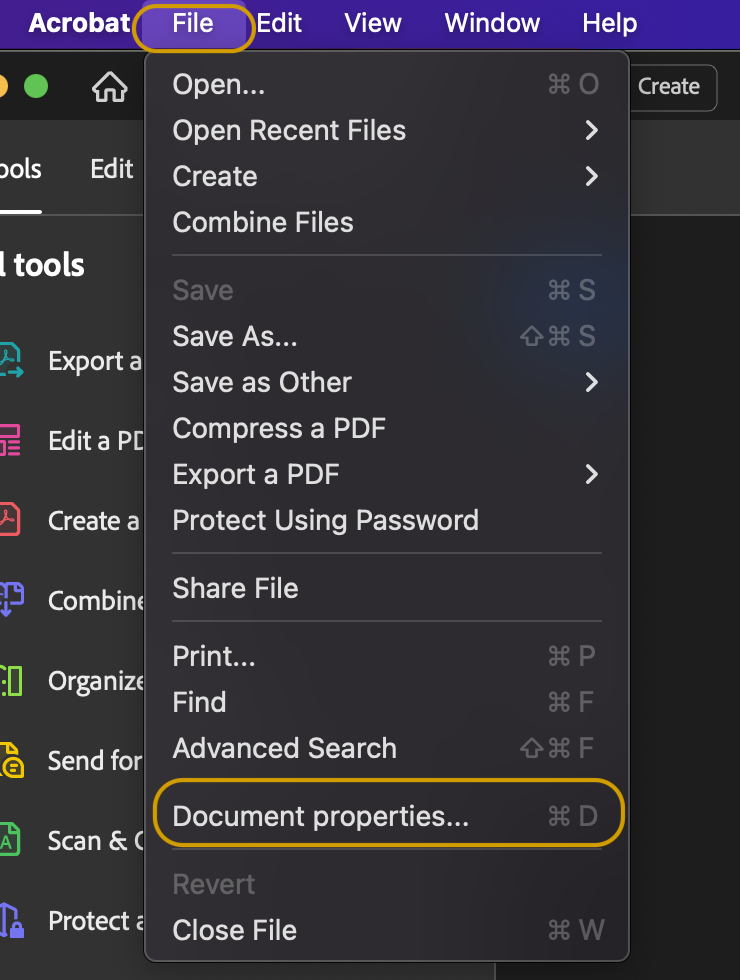The height and width of the screenshot is (980, 740).
Task: Click the Protect a PDF tool icon
Action: 10,921
